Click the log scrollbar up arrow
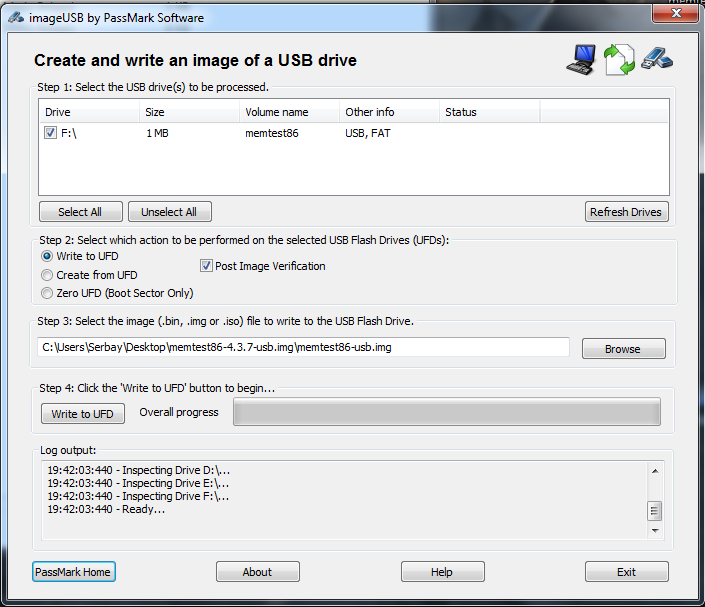This screenshot has height=607, width=705. [x=655, y=471]
